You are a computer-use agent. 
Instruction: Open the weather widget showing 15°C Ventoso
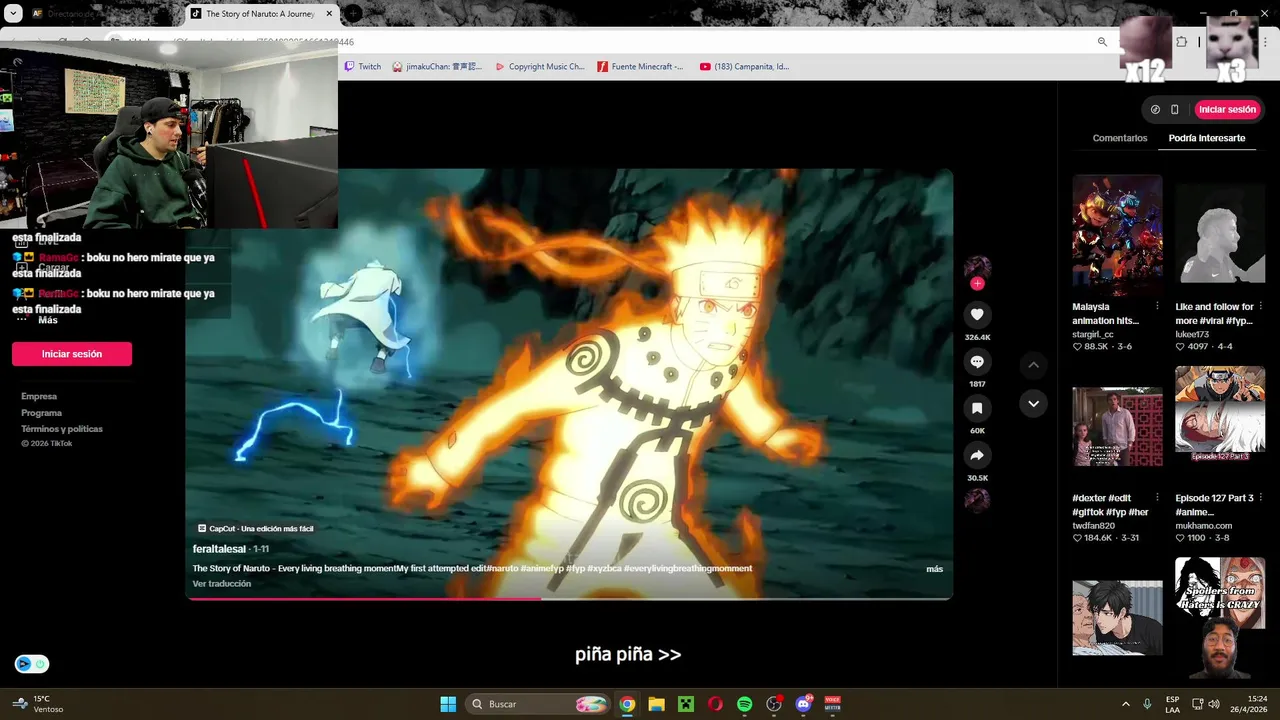40,704
